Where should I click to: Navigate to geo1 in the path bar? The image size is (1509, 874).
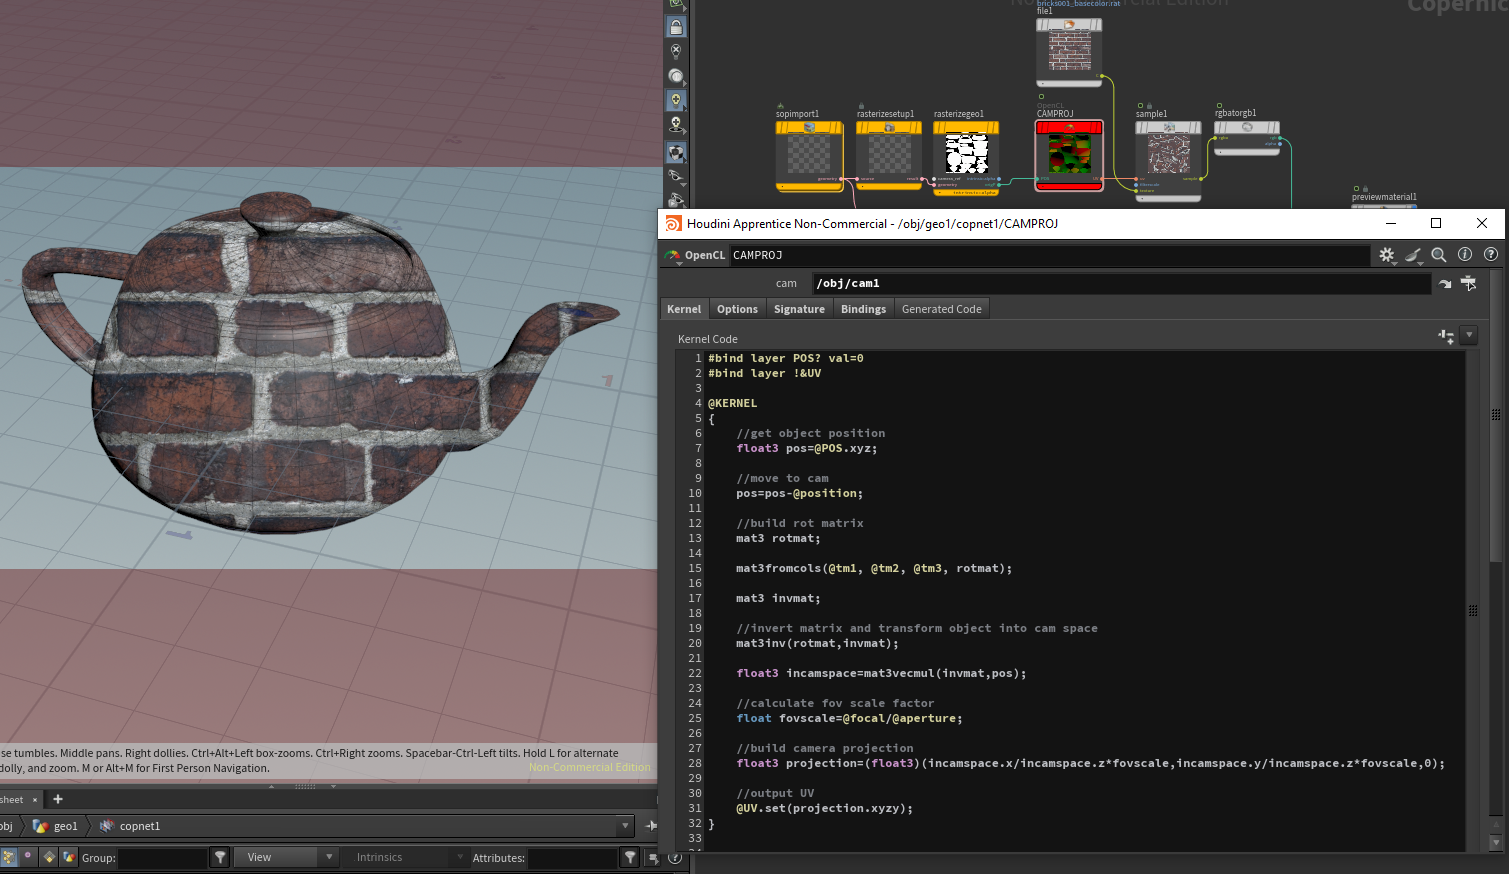[65, 826]
